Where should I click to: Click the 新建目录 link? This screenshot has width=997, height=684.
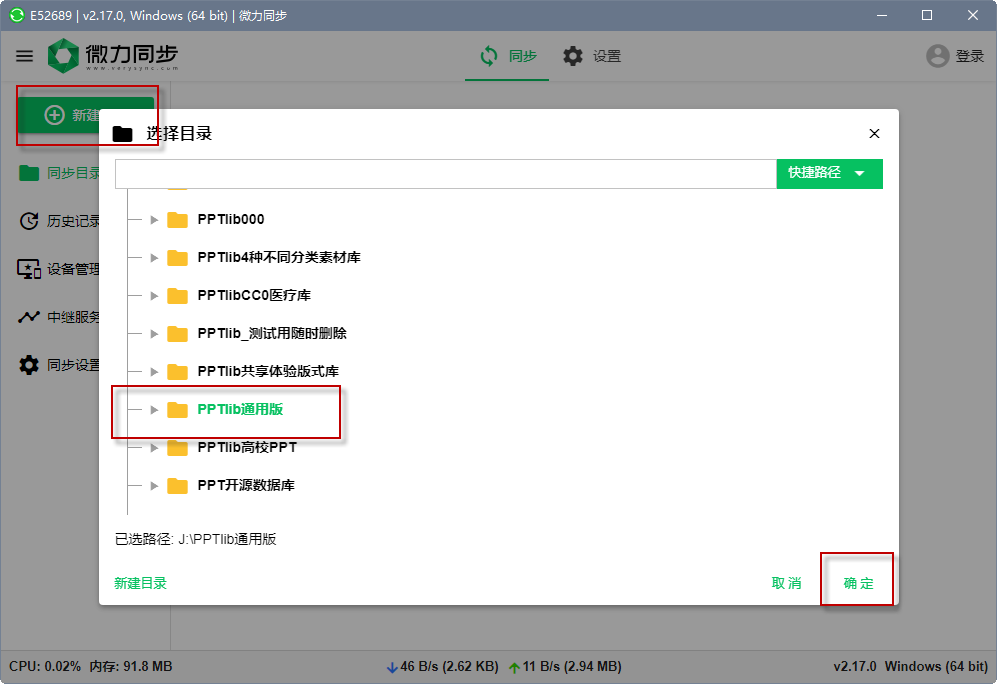click(141, 583)
